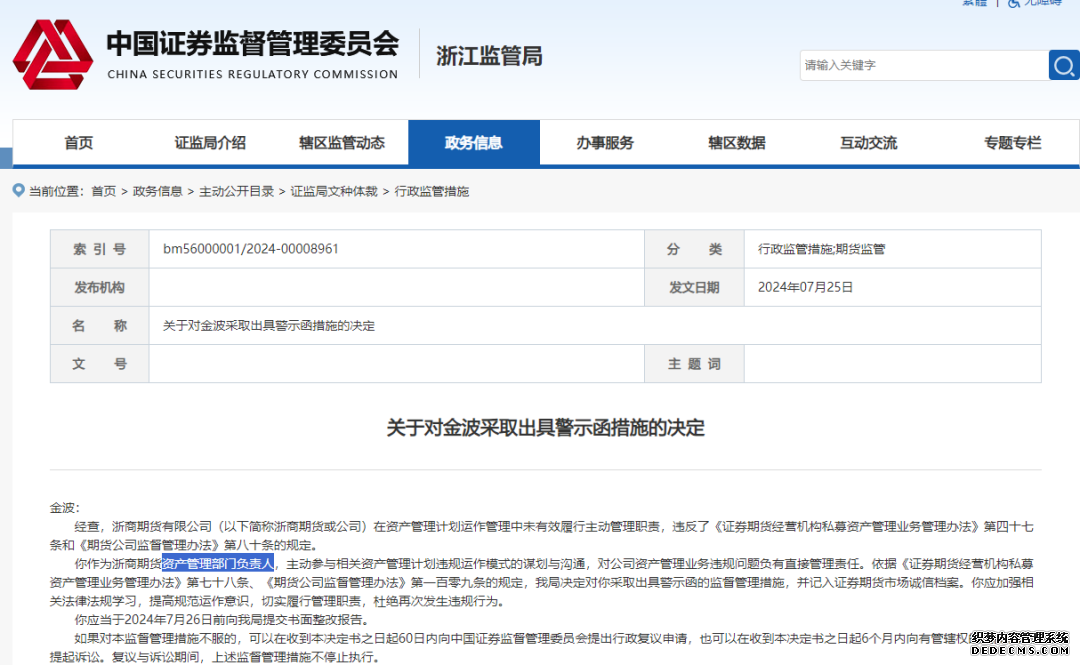Click the article headline about 金波警示函
The width and height of the screenshot is (1080, 665).
point(546,428)
